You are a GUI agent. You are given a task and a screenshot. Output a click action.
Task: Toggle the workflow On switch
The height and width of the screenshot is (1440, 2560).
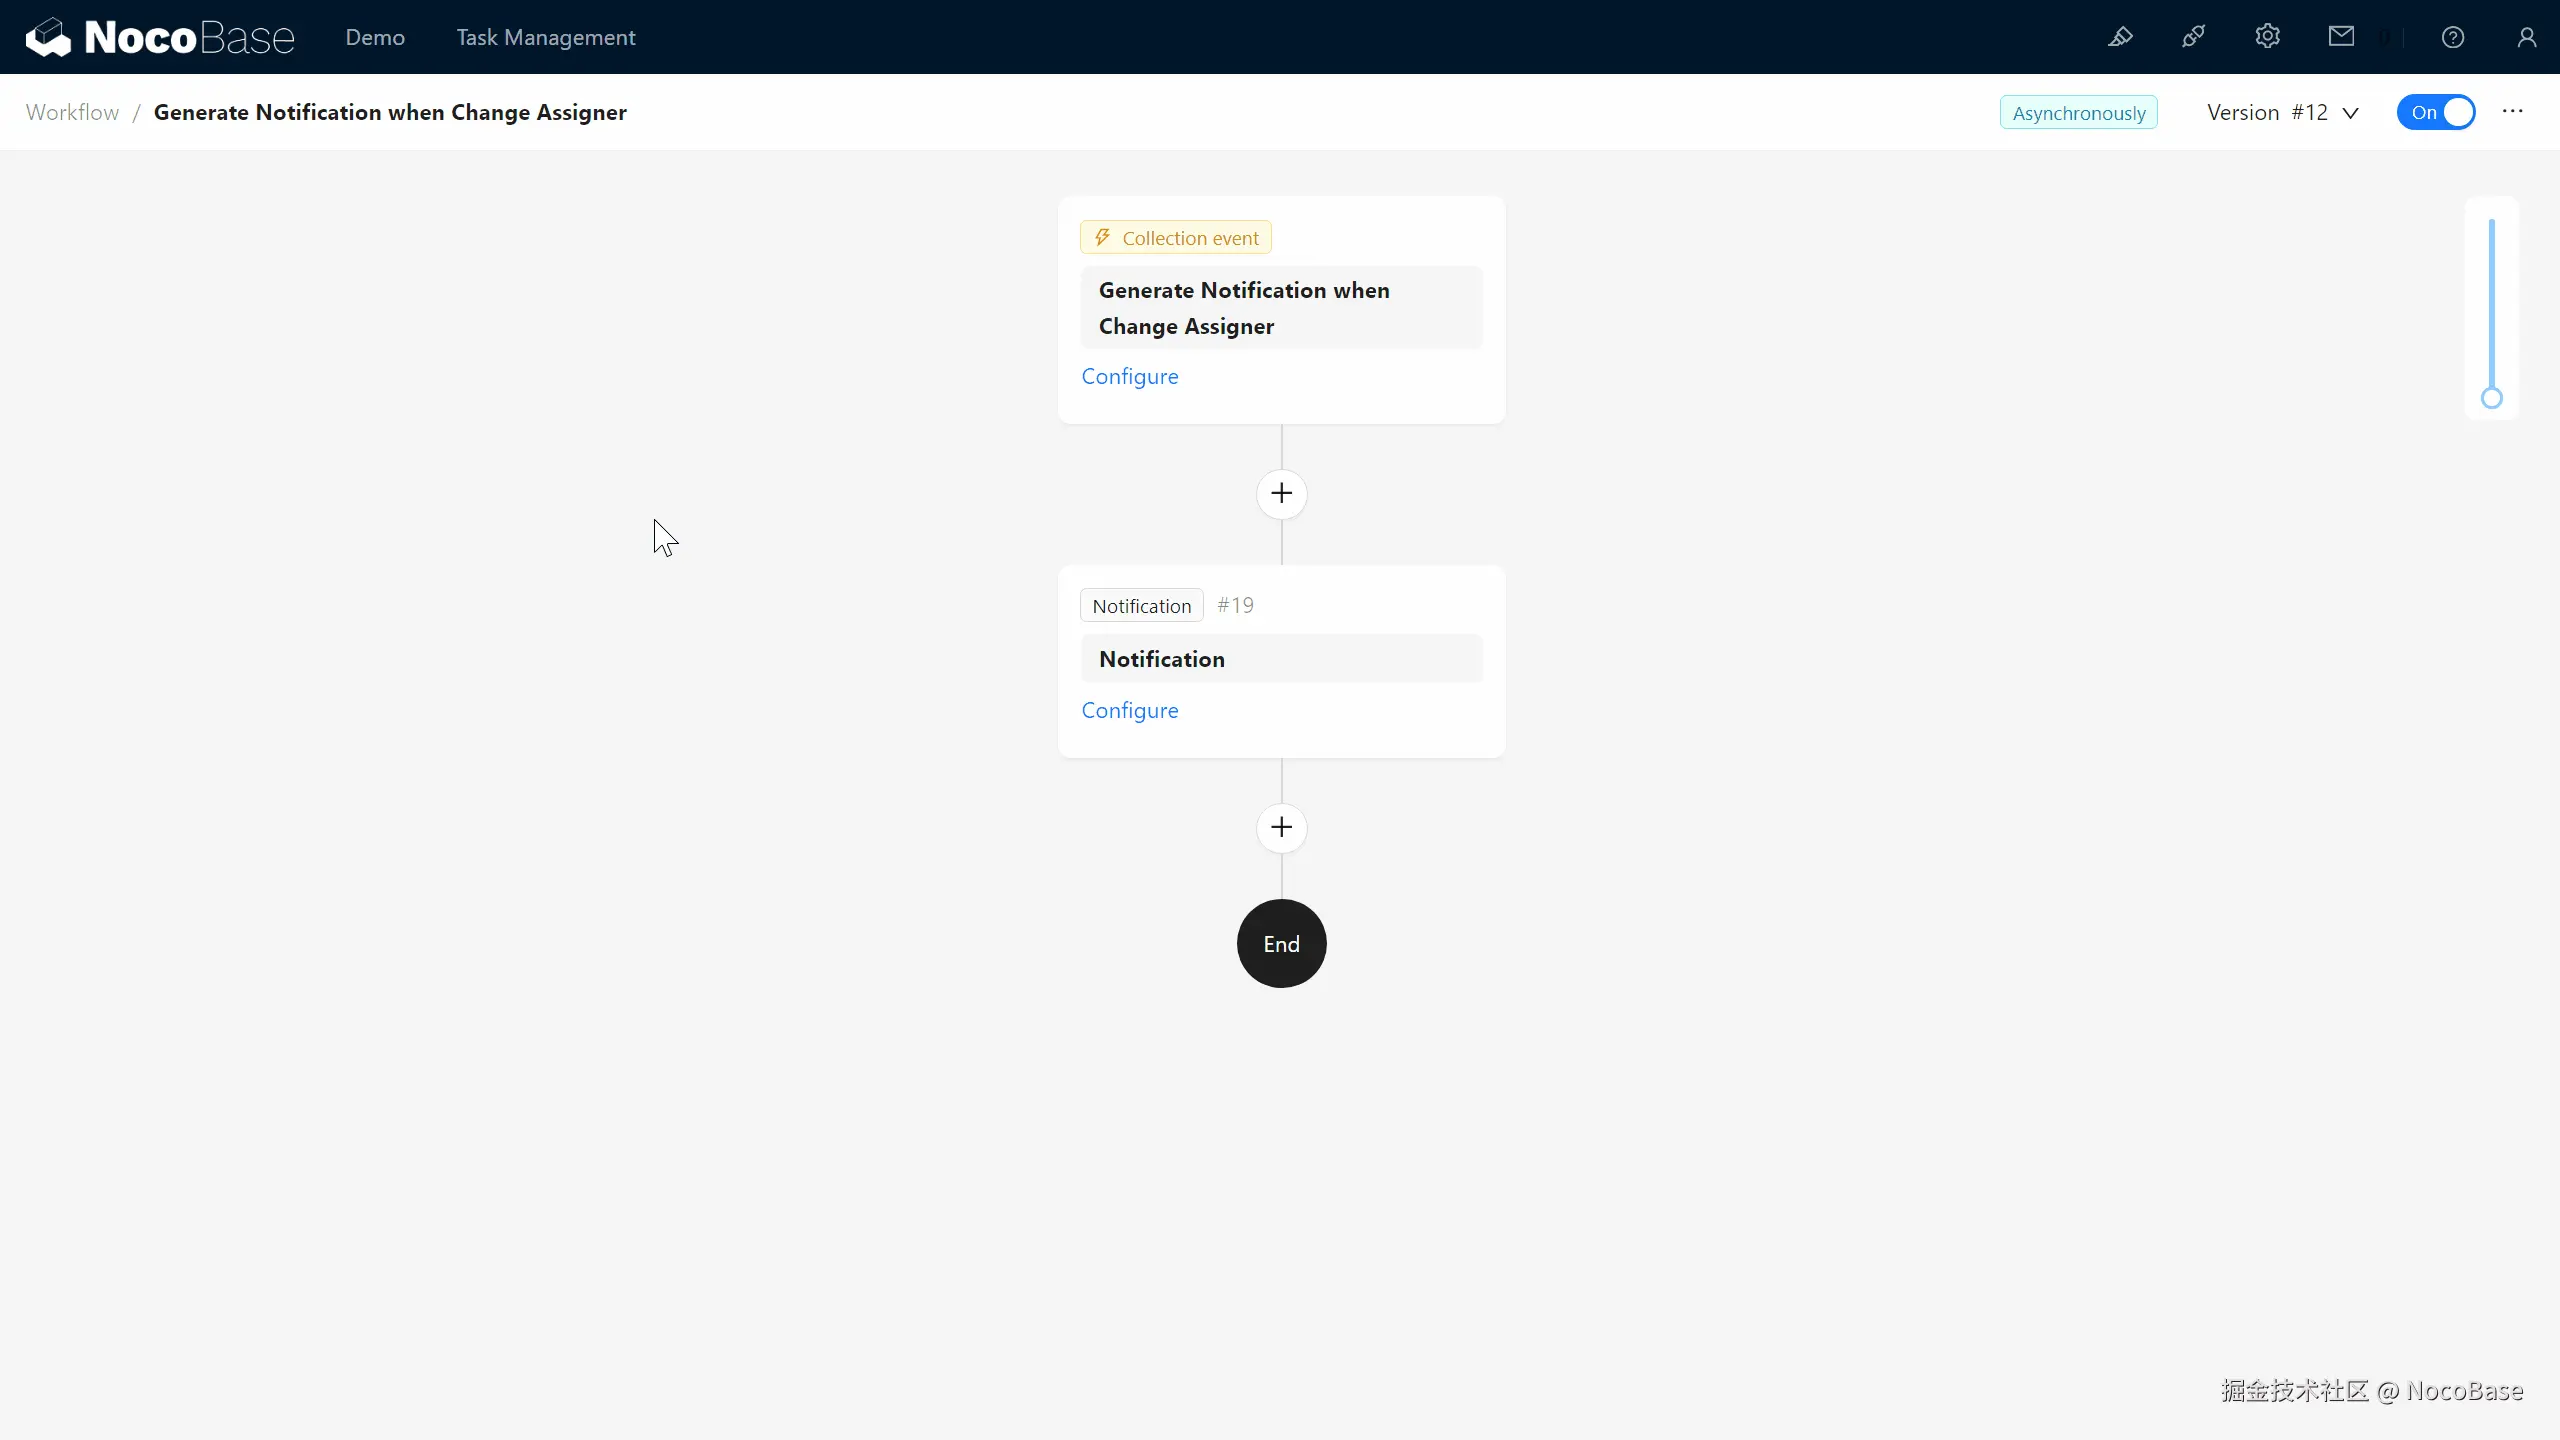(2436, 112)
